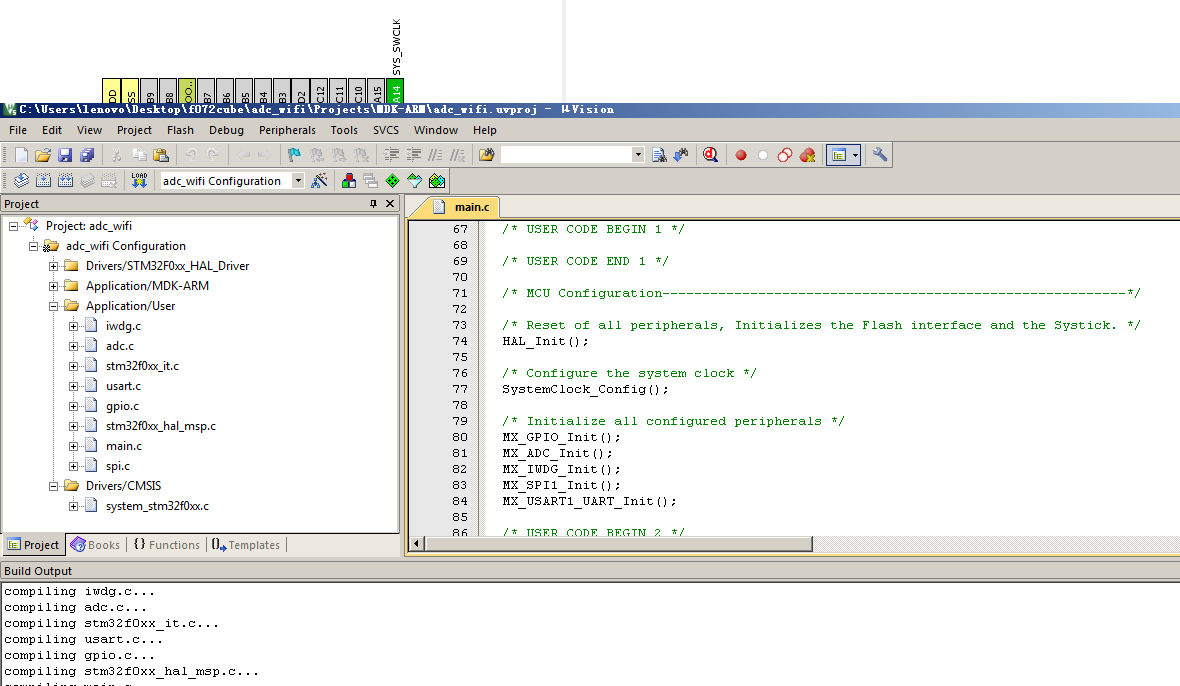This screenshot has height=686, width=1180.
Task: Click the Translate current file icon
Action: 21,181
